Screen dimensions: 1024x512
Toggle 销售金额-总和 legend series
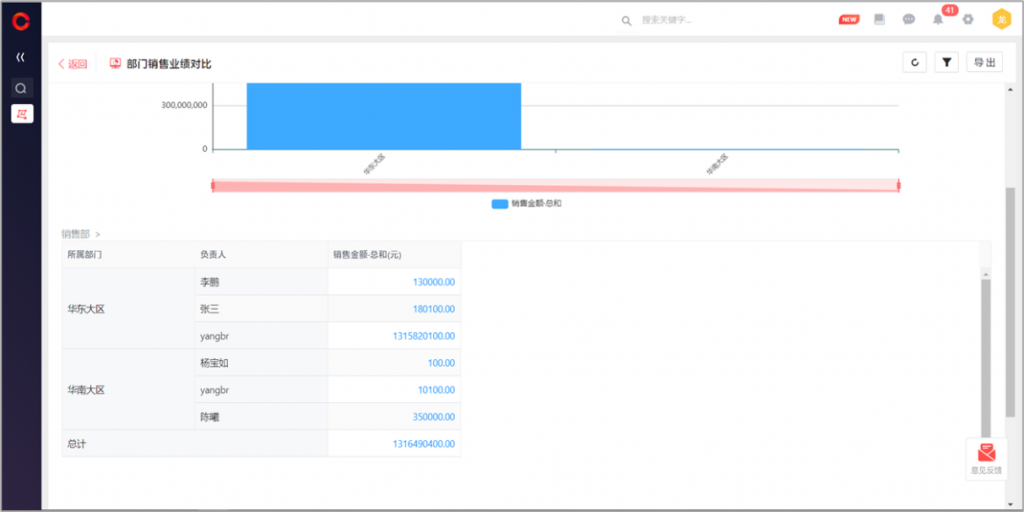click(527, 204)
